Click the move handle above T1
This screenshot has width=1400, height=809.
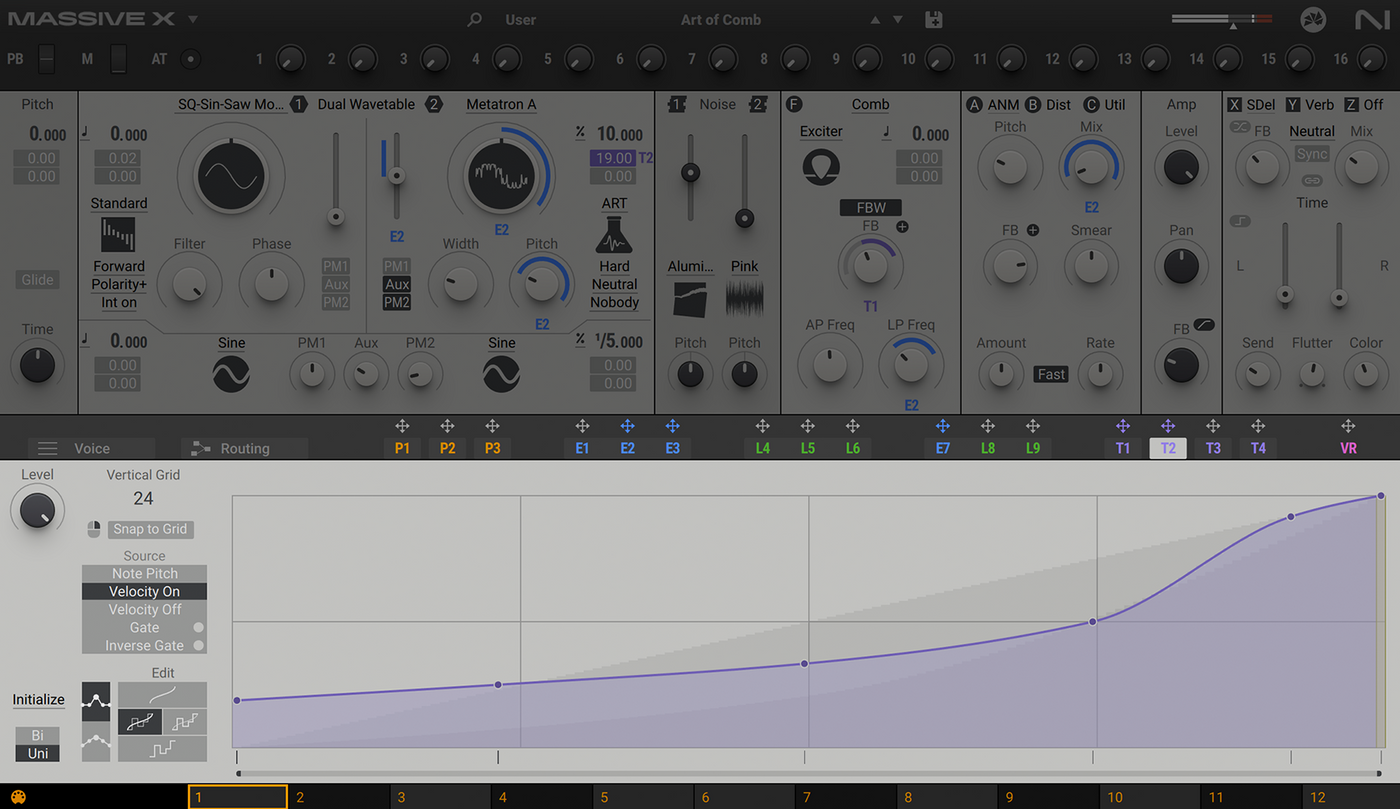(x=1123, y=427)
